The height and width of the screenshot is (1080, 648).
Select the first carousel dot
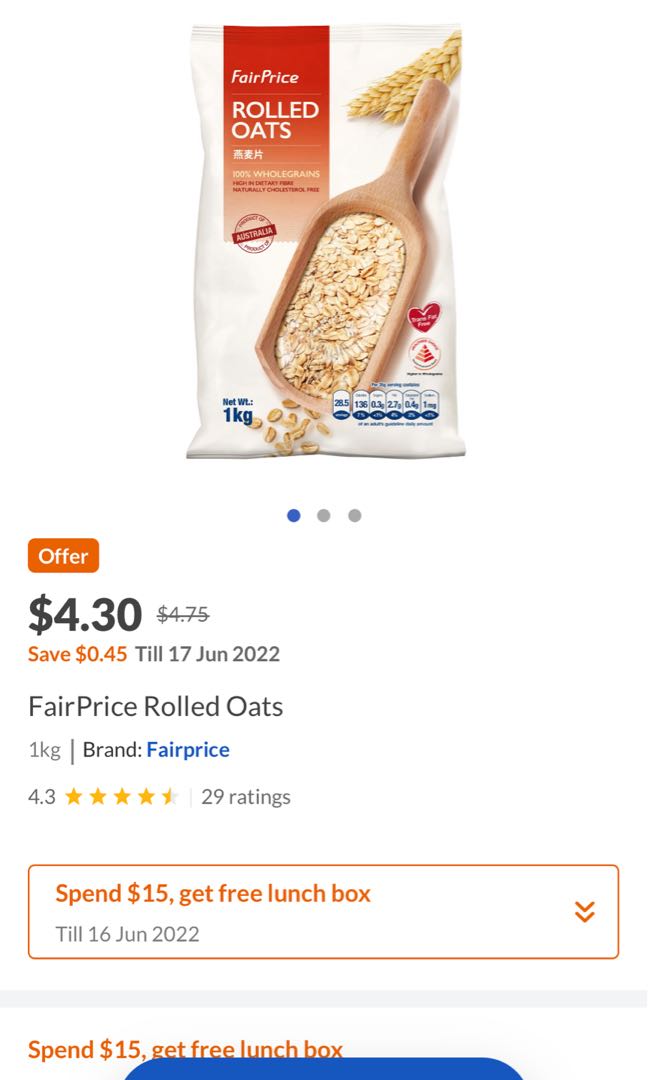pos(293,514)
